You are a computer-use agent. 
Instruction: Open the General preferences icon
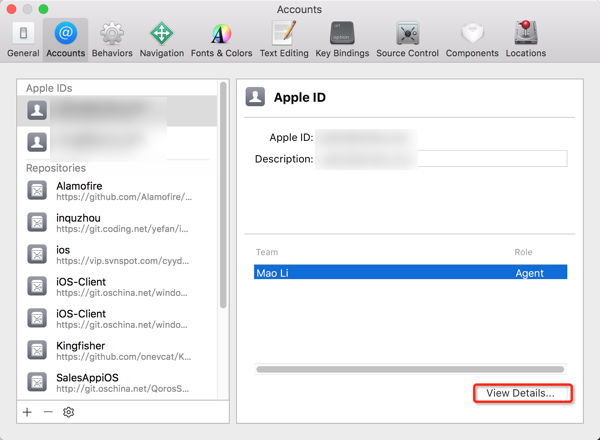(x=23, y=33)
